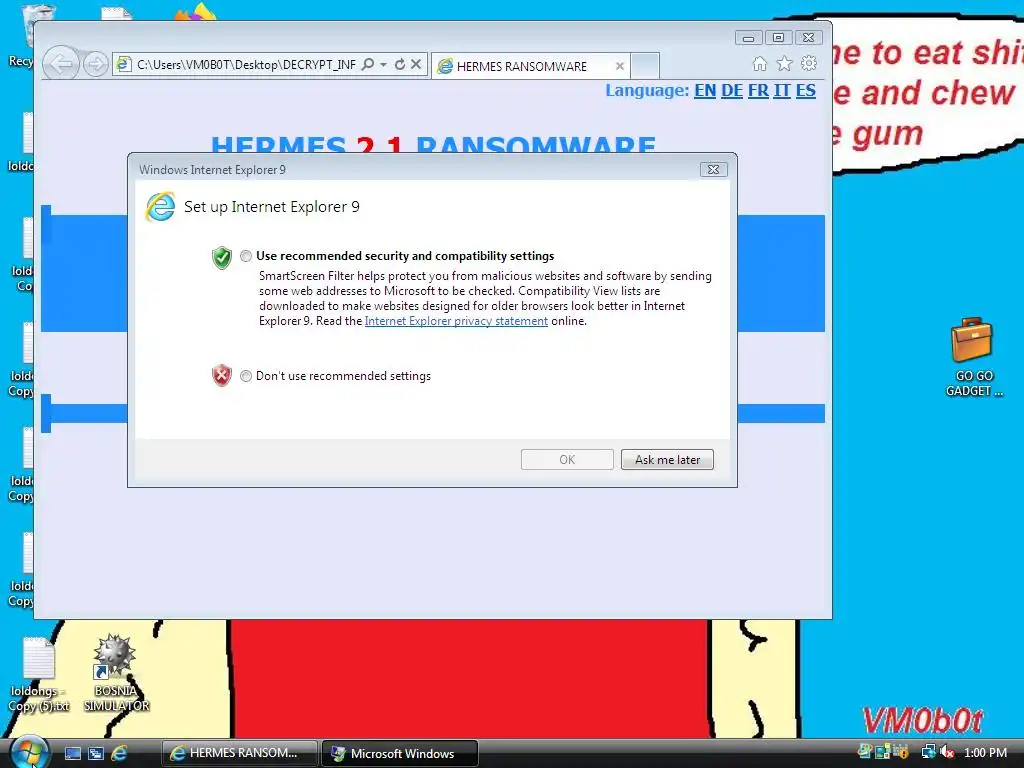Click Switch between windows quick launch icon
This screenshot has height=768, width=1024.
click(96, 754)
